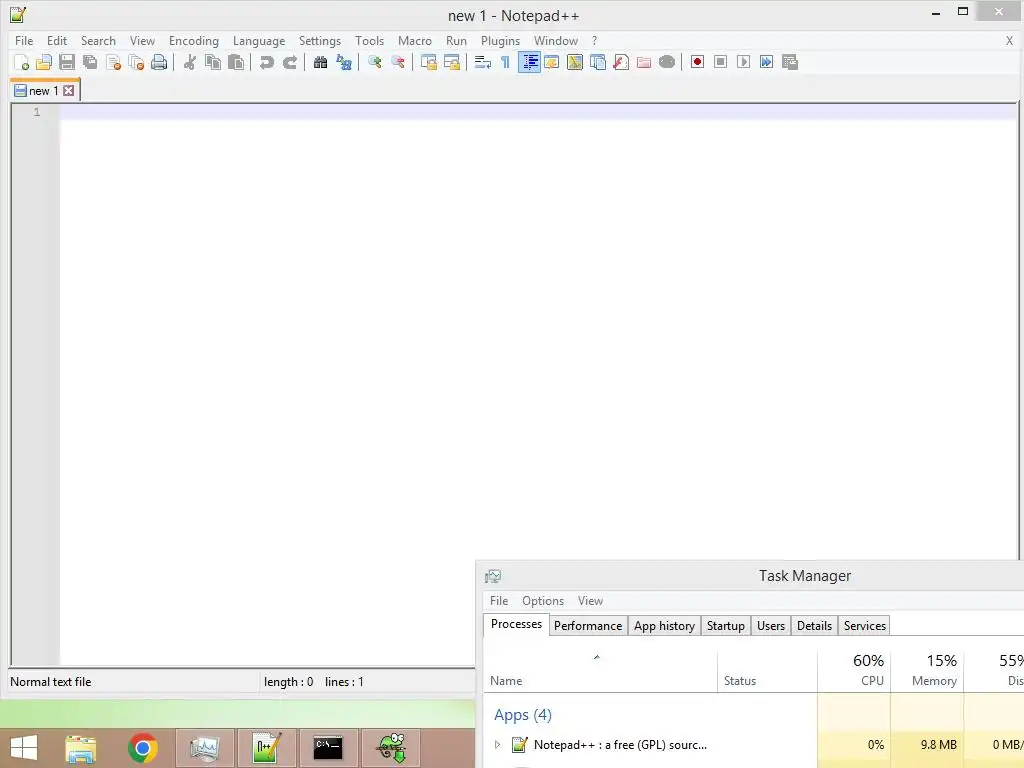Click the Stop Recording macro icon
The width and height of the screenshot is (1024, 768).
[720, 62]
